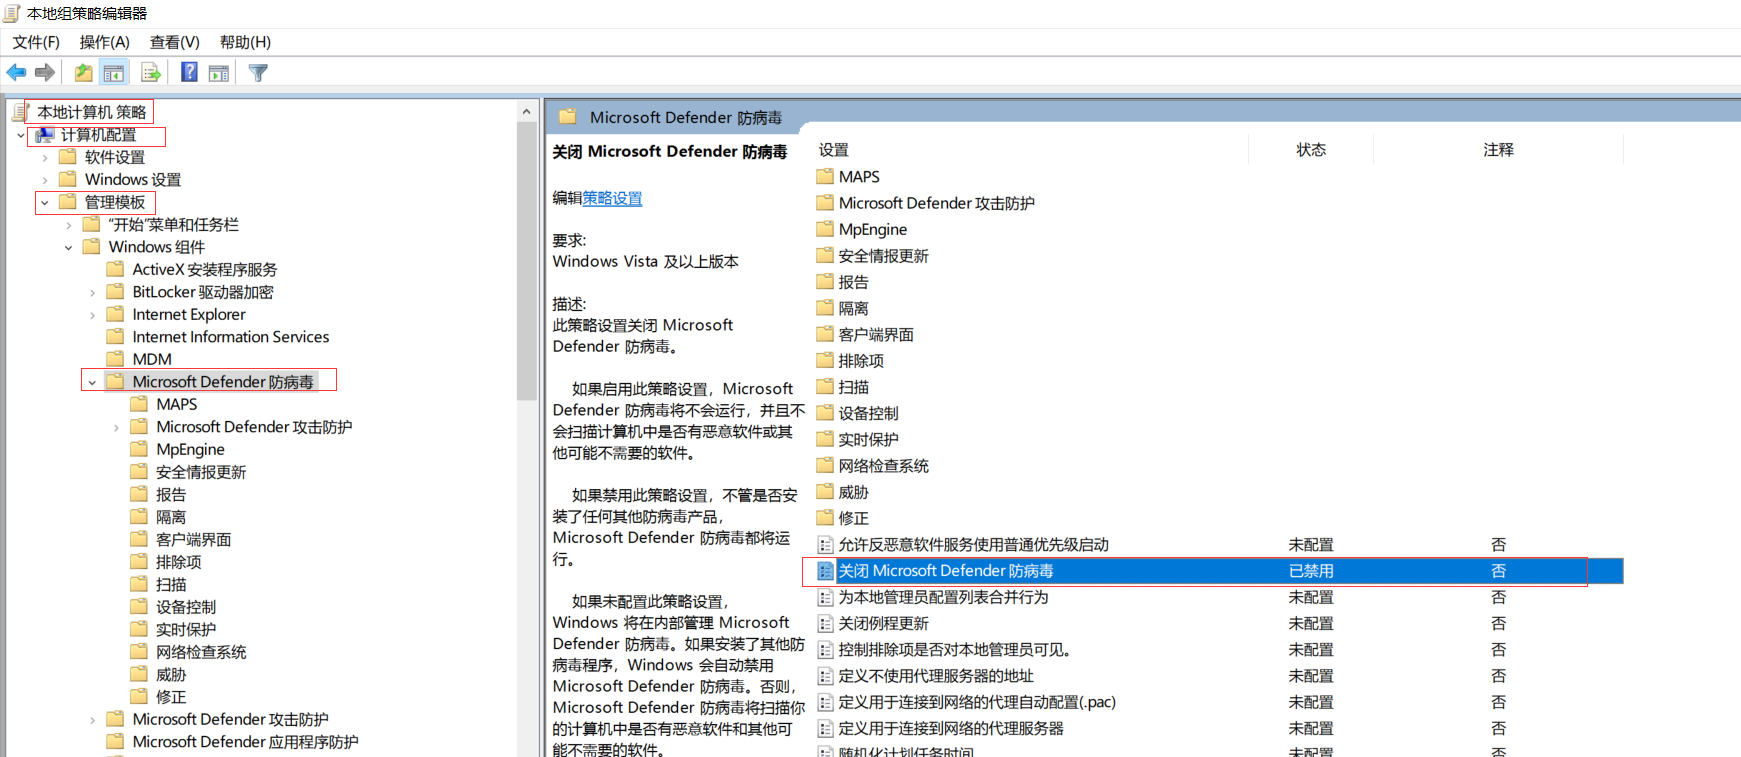1741x757 pixels.
Task: Click the Back arrow toolbar icon
Action: 16,72
